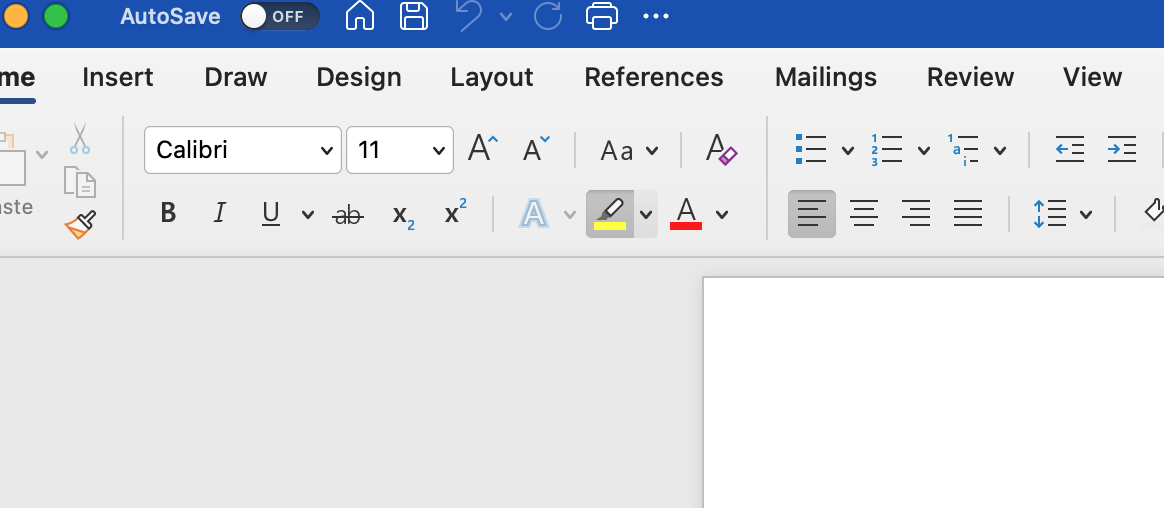
Task: Switch to the References tab
Action: tap(654, 77)
